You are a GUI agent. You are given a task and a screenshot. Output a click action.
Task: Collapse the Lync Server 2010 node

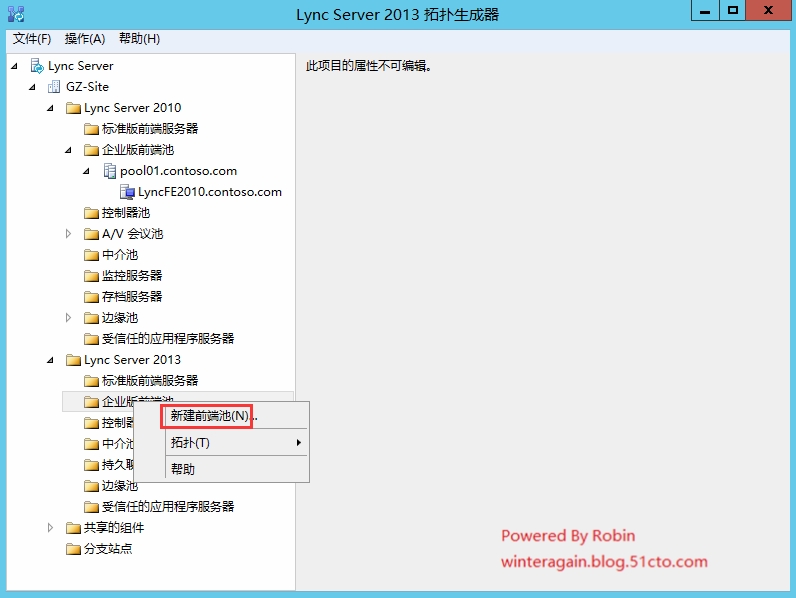pos(50,108)
